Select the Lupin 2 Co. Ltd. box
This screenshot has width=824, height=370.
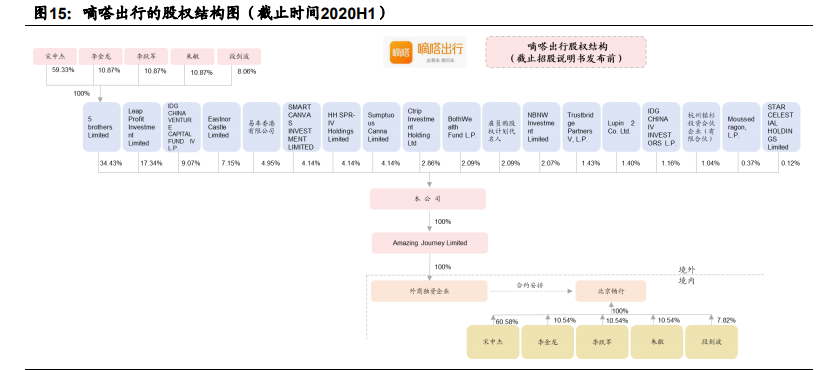(621, 127)
